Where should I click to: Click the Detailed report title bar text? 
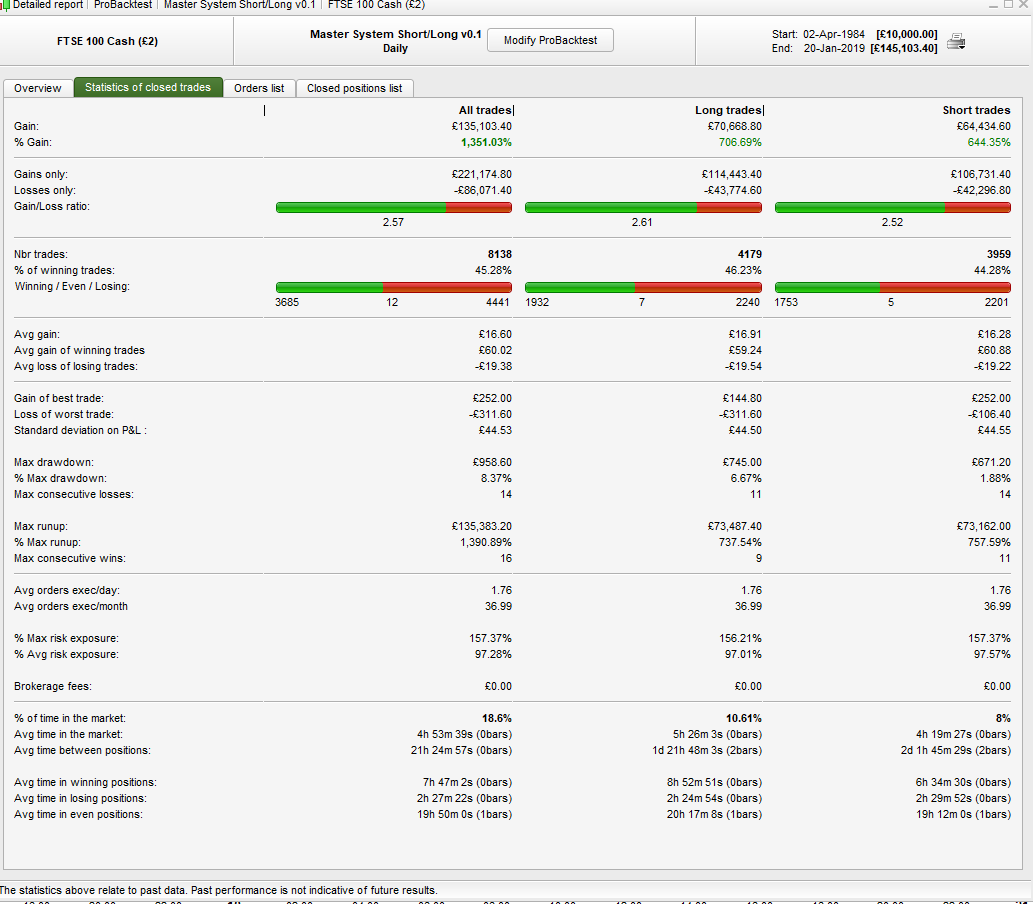[47, 5]
